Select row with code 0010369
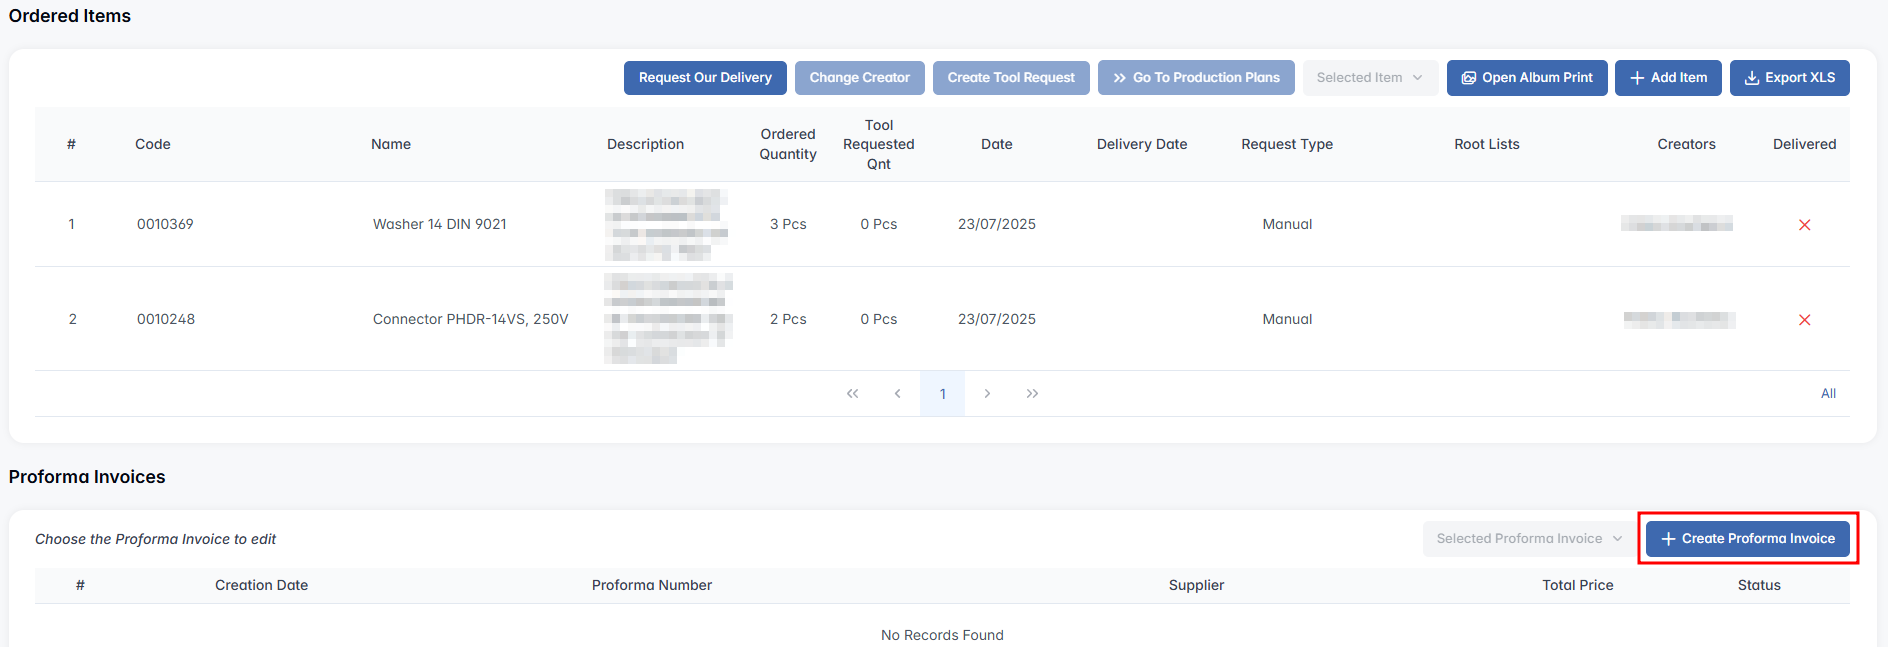 [165, 224]
